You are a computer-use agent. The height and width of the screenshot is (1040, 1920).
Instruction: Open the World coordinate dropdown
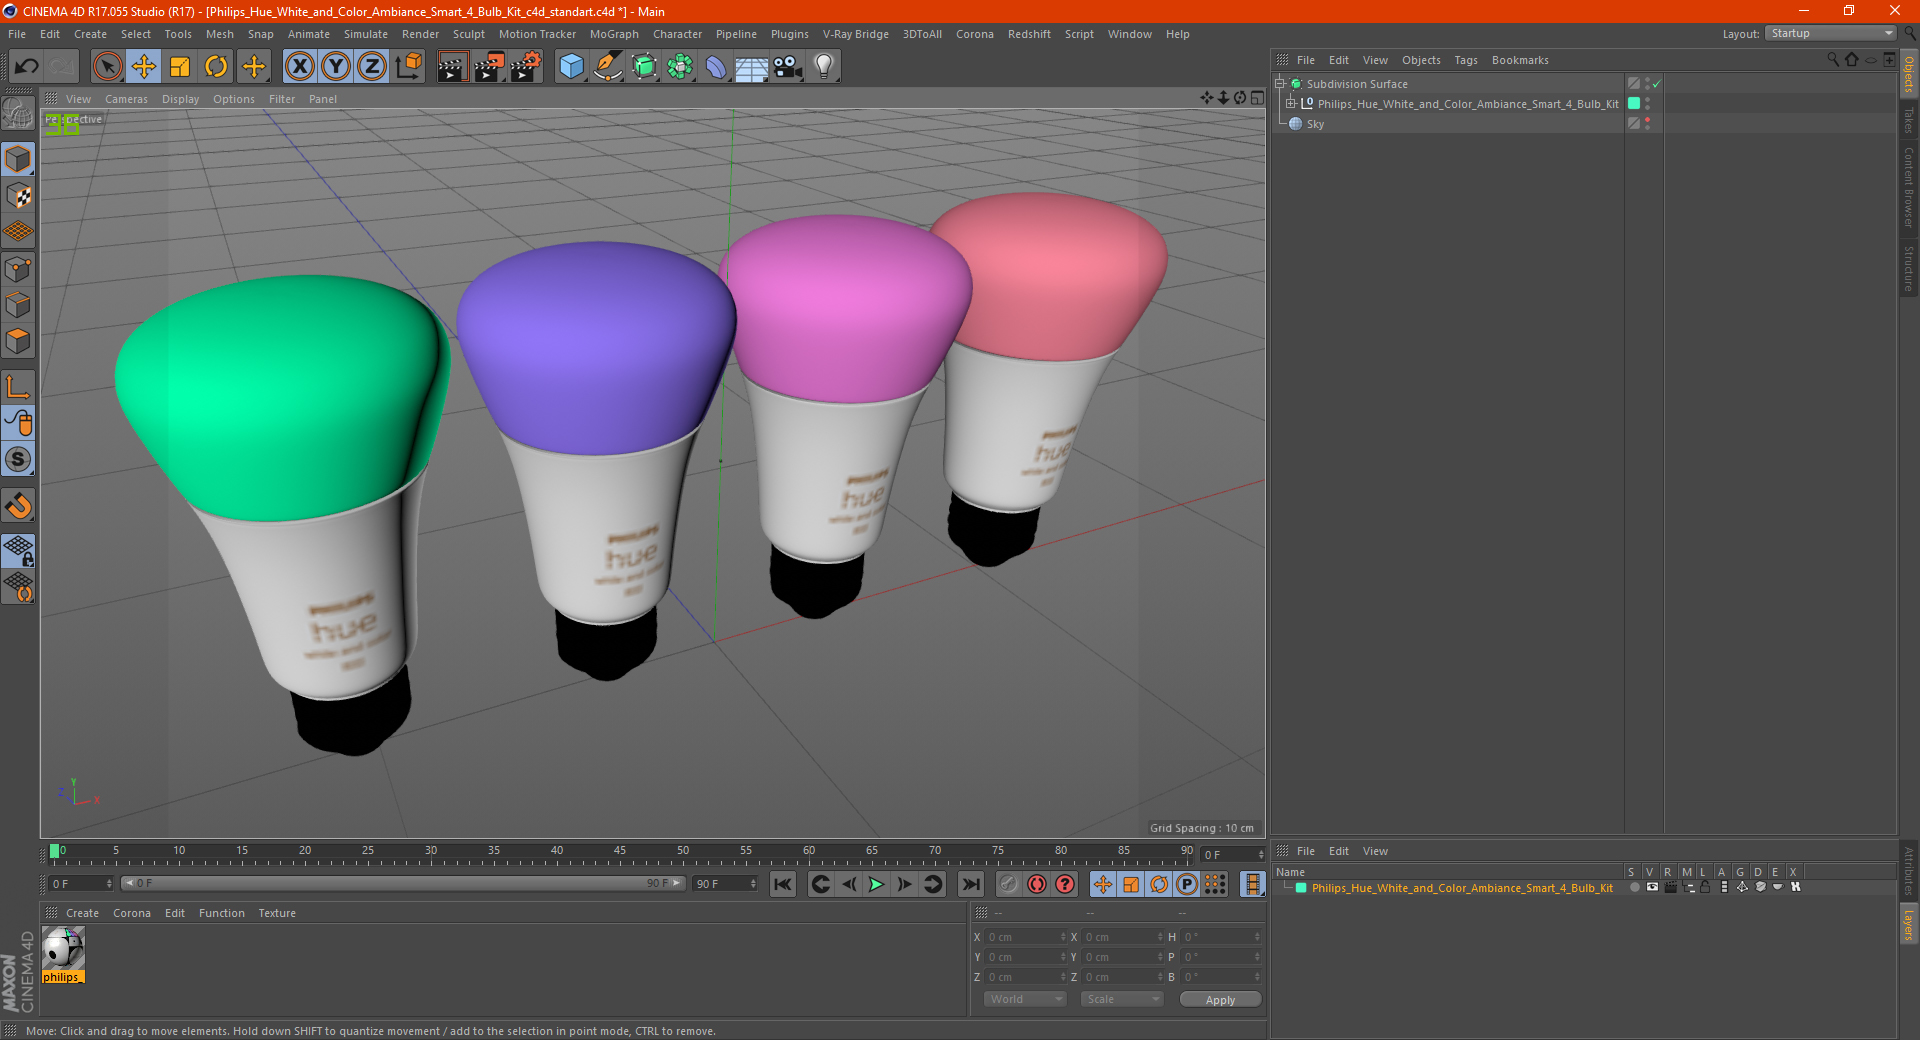click(1025, 999)
